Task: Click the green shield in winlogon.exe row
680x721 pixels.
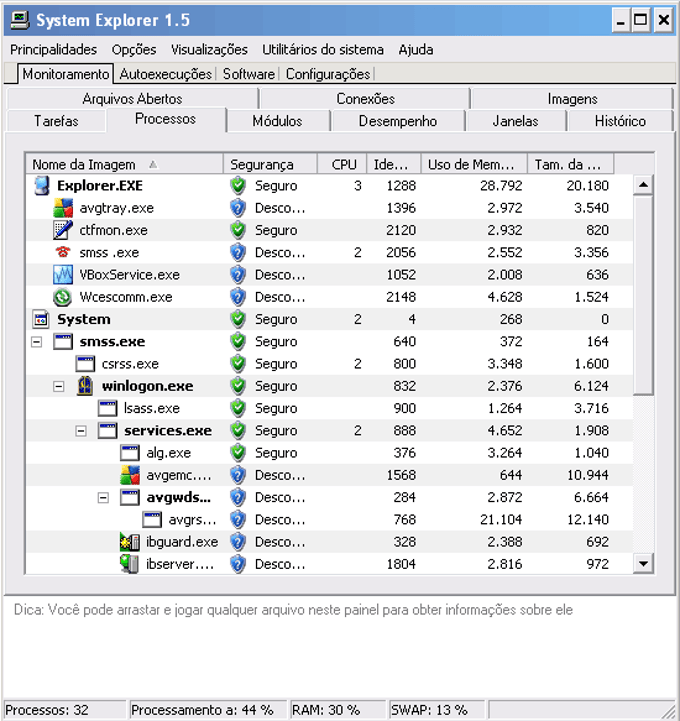Action: point(238,386)
